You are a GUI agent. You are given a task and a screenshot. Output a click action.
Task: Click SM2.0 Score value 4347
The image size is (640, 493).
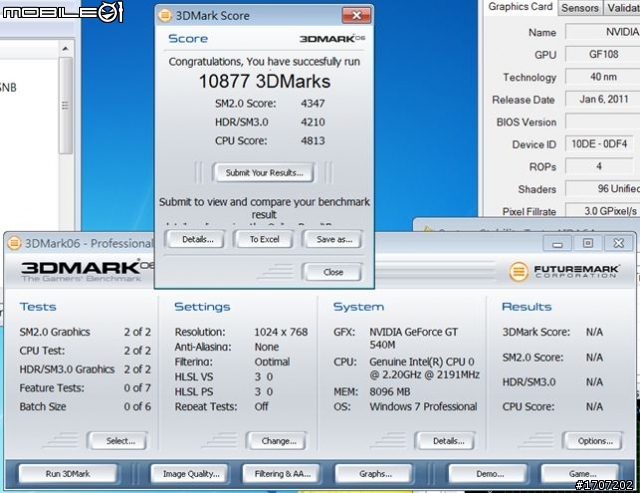coord(313,103)
